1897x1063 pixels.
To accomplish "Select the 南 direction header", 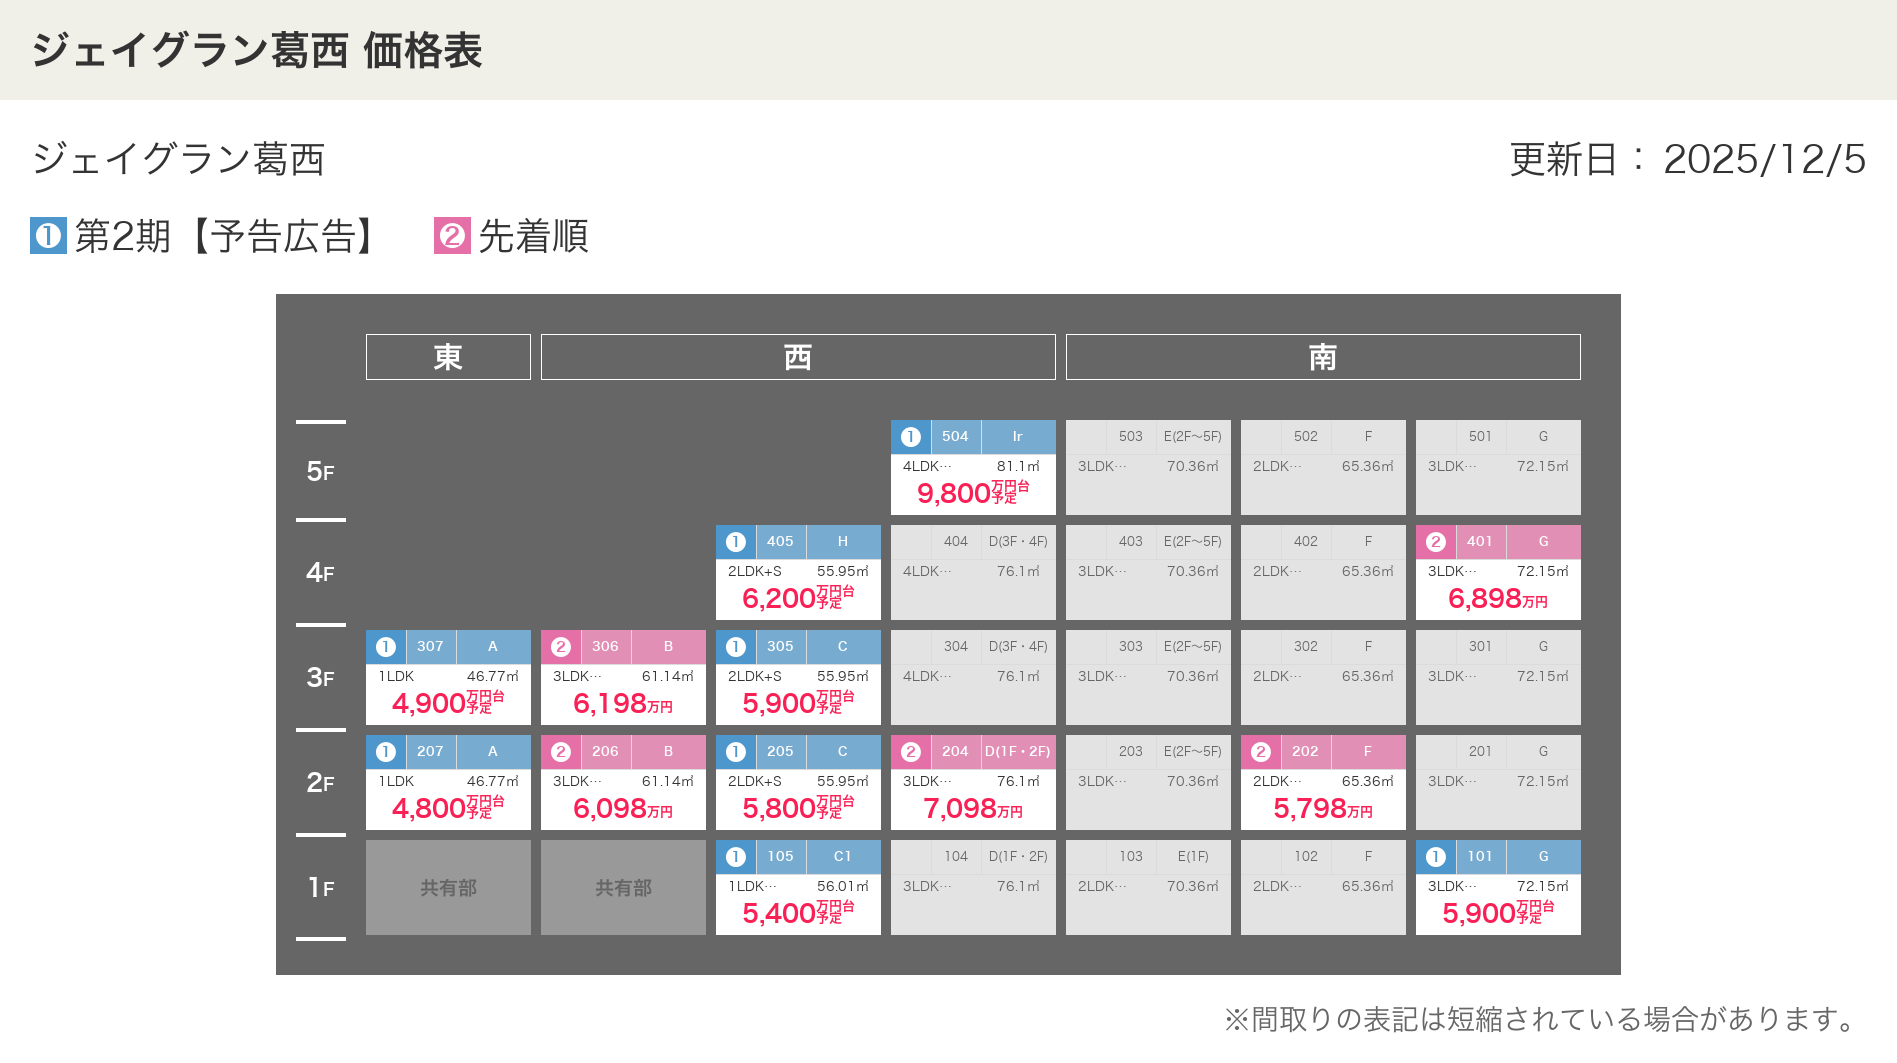I will point(1322,357).
